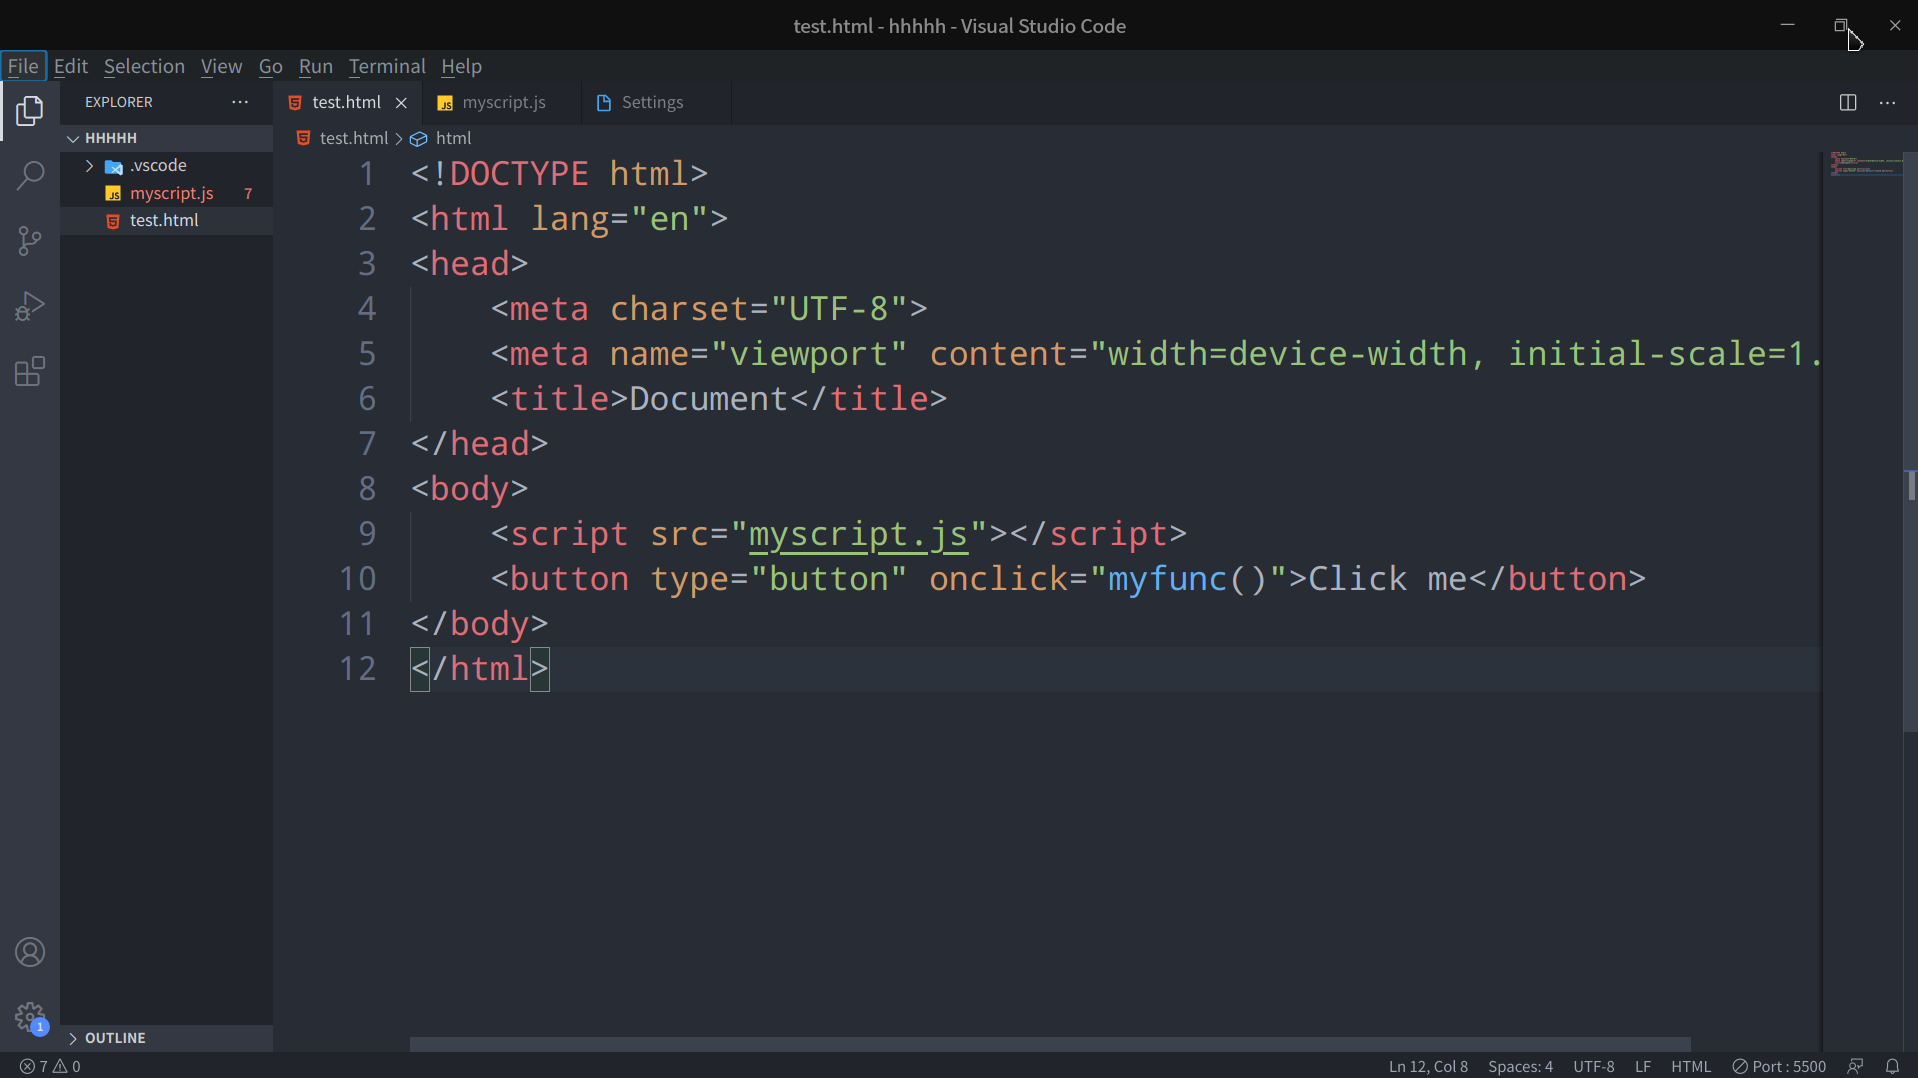Open editor more actions ellipsis
Image resolution: width=1918 pixels, height=1078 pixels.
point(1887,102)
